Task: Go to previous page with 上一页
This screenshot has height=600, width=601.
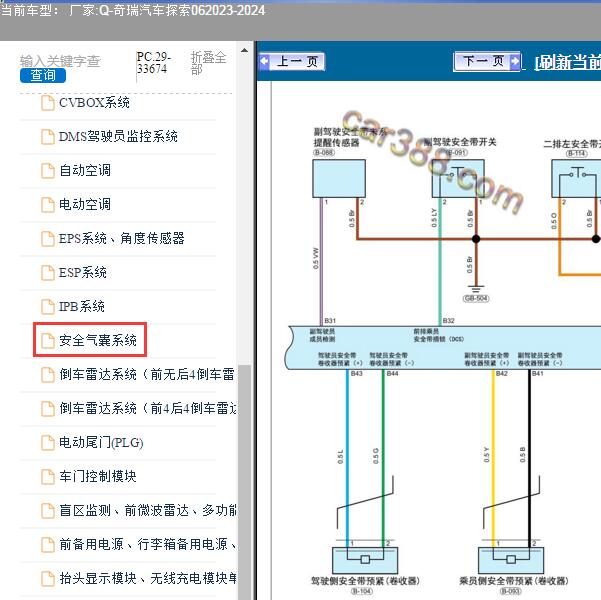Action: click(x=292, y=61)
